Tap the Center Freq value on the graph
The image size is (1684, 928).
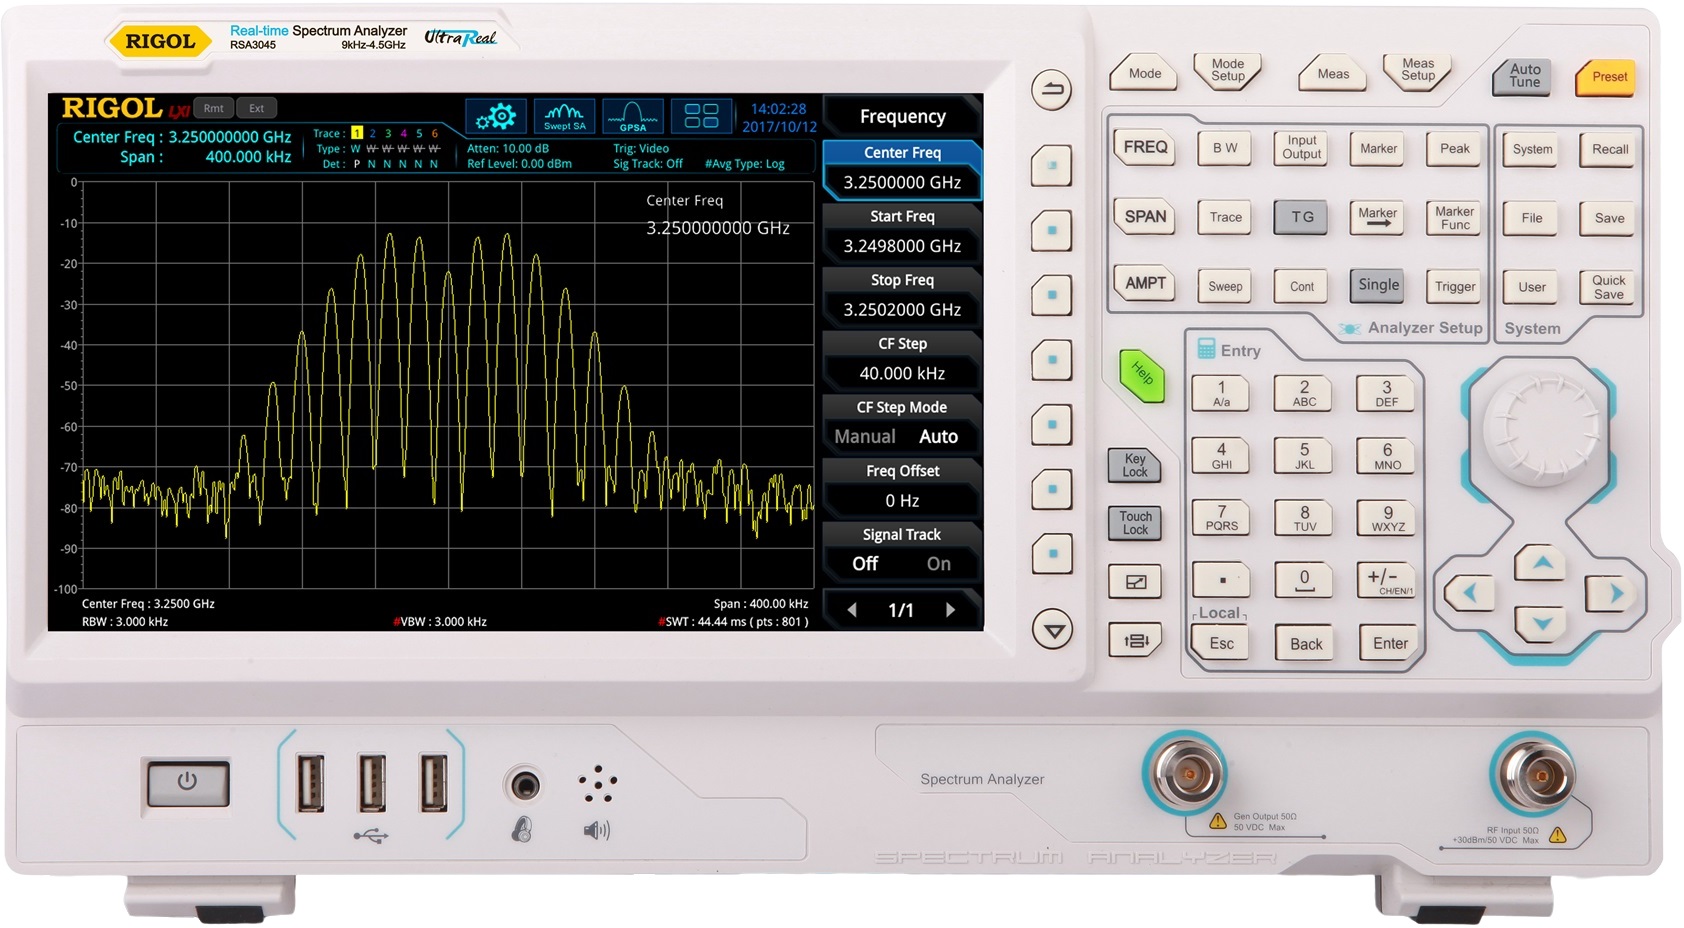click(718, 228)
